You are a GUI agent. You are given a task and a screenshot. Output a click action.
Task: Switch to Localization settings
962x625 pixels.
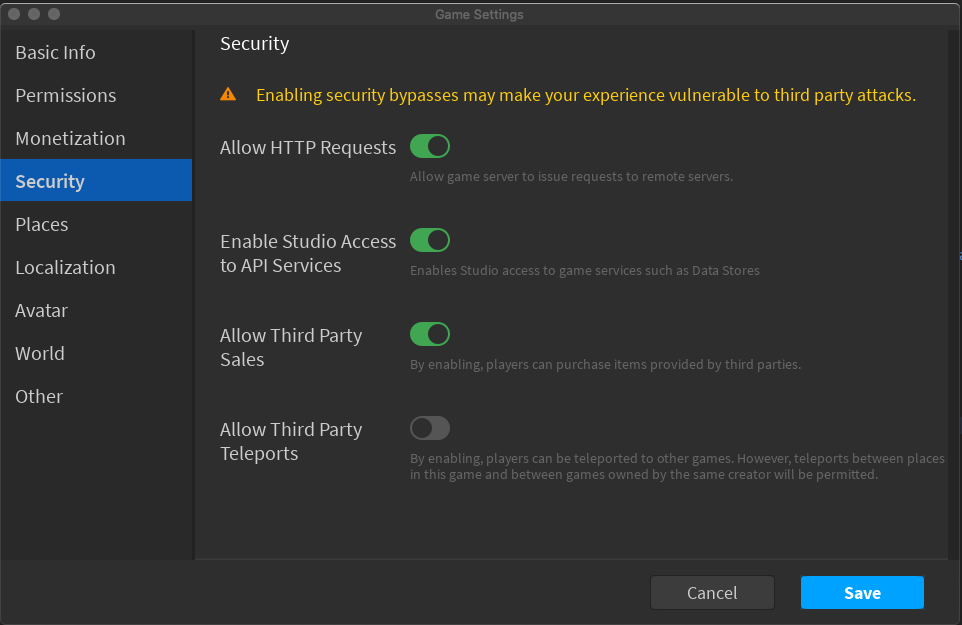coord(66,268)
